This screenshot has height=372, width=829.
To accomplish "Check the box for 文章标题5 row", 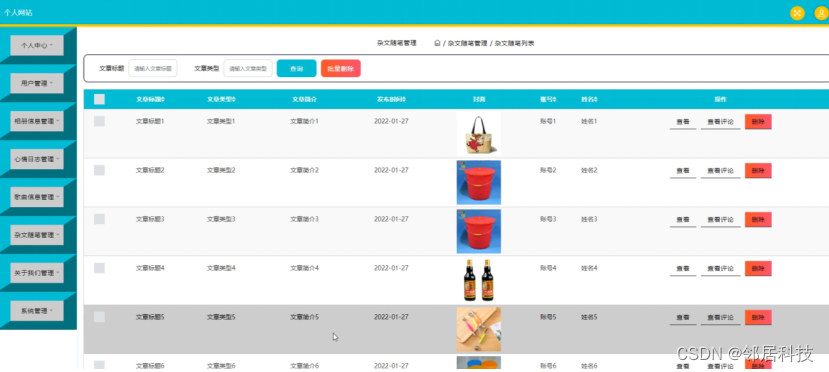I will [99, 317].
